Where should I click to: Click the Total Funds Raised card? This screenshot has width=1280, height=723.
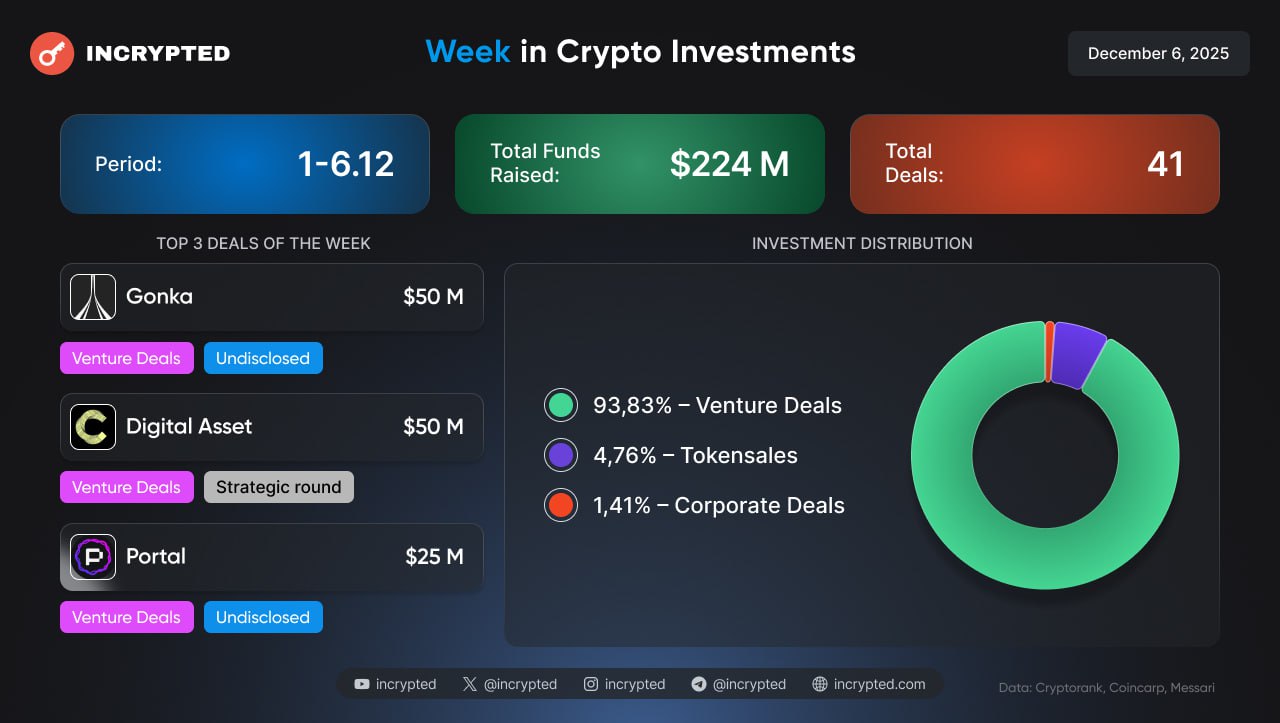[x=640, y=164]
